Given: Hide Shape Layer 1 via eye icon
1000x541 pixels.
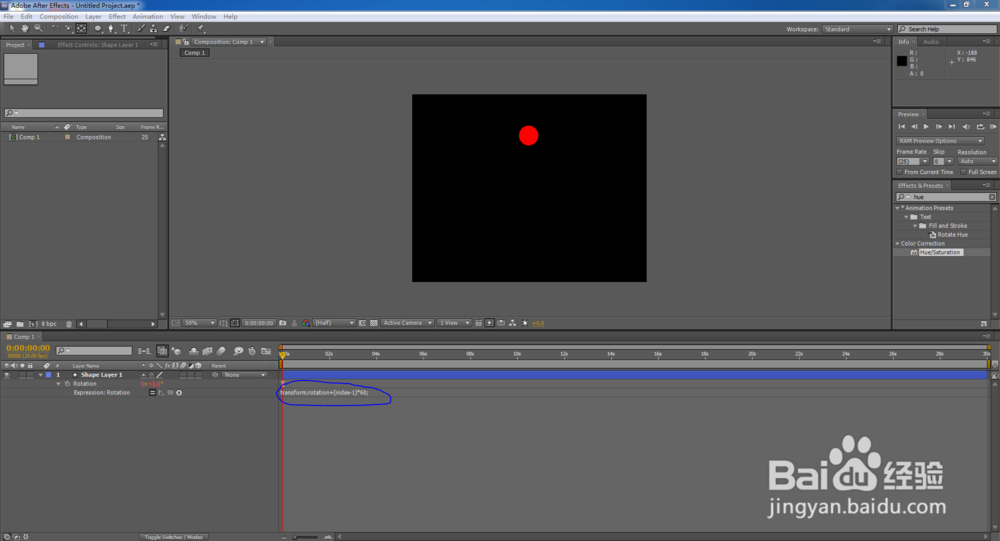Looking at the screenshot, I should (x=7, y=375).
